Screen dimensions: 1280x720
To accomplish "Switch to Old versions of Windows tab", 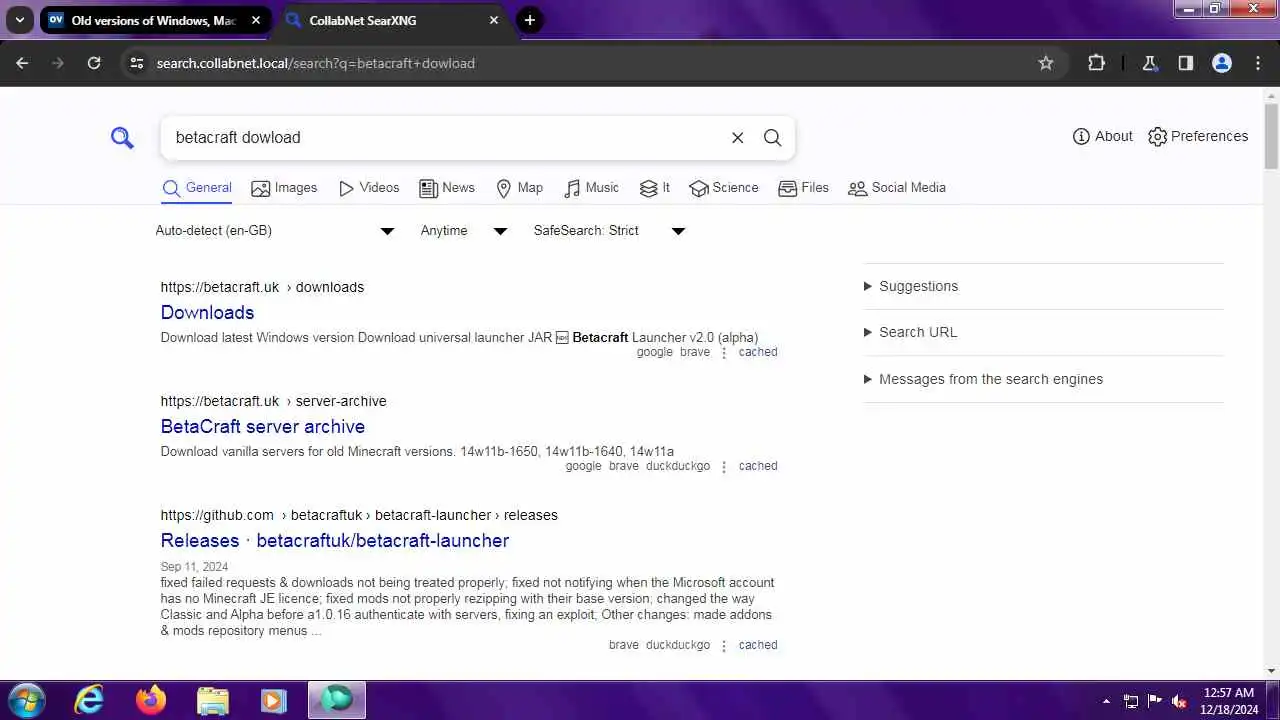I will [155, 20].
